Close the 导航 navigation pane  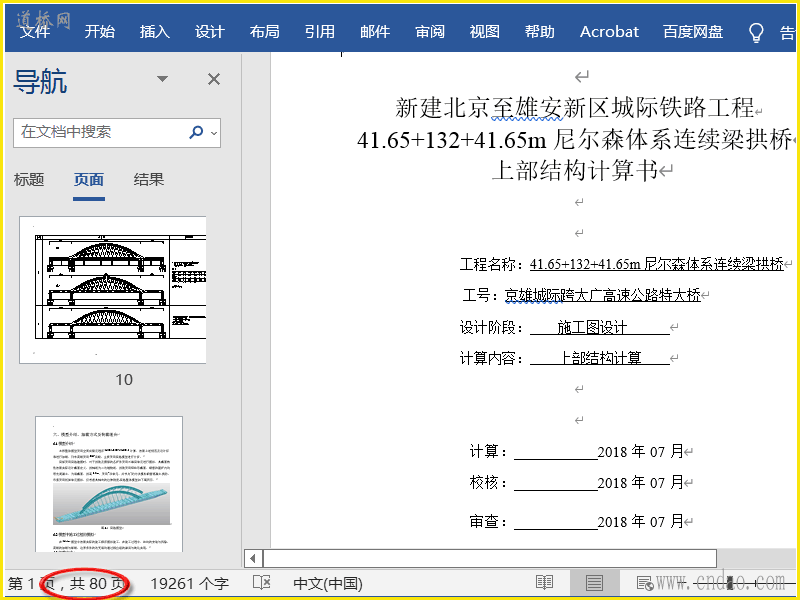pos(214,79)
